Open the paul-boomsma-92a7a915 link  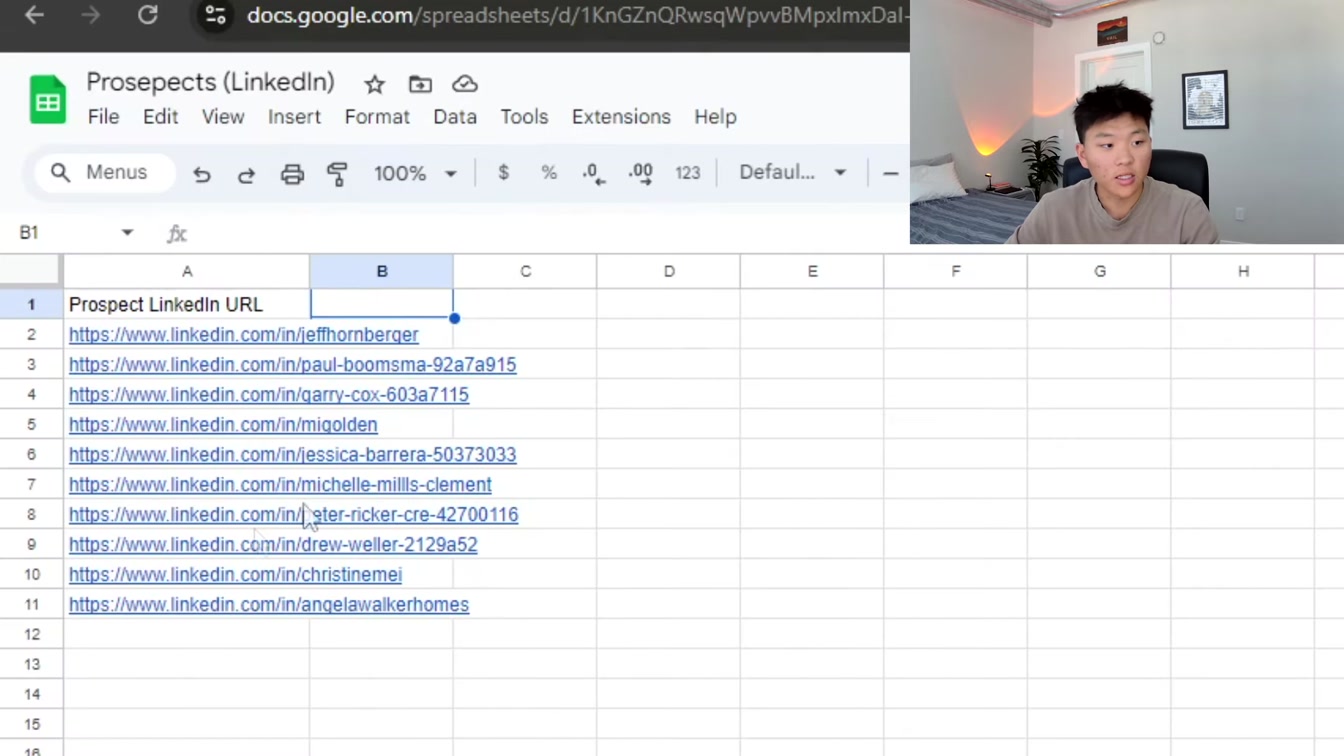292,364
